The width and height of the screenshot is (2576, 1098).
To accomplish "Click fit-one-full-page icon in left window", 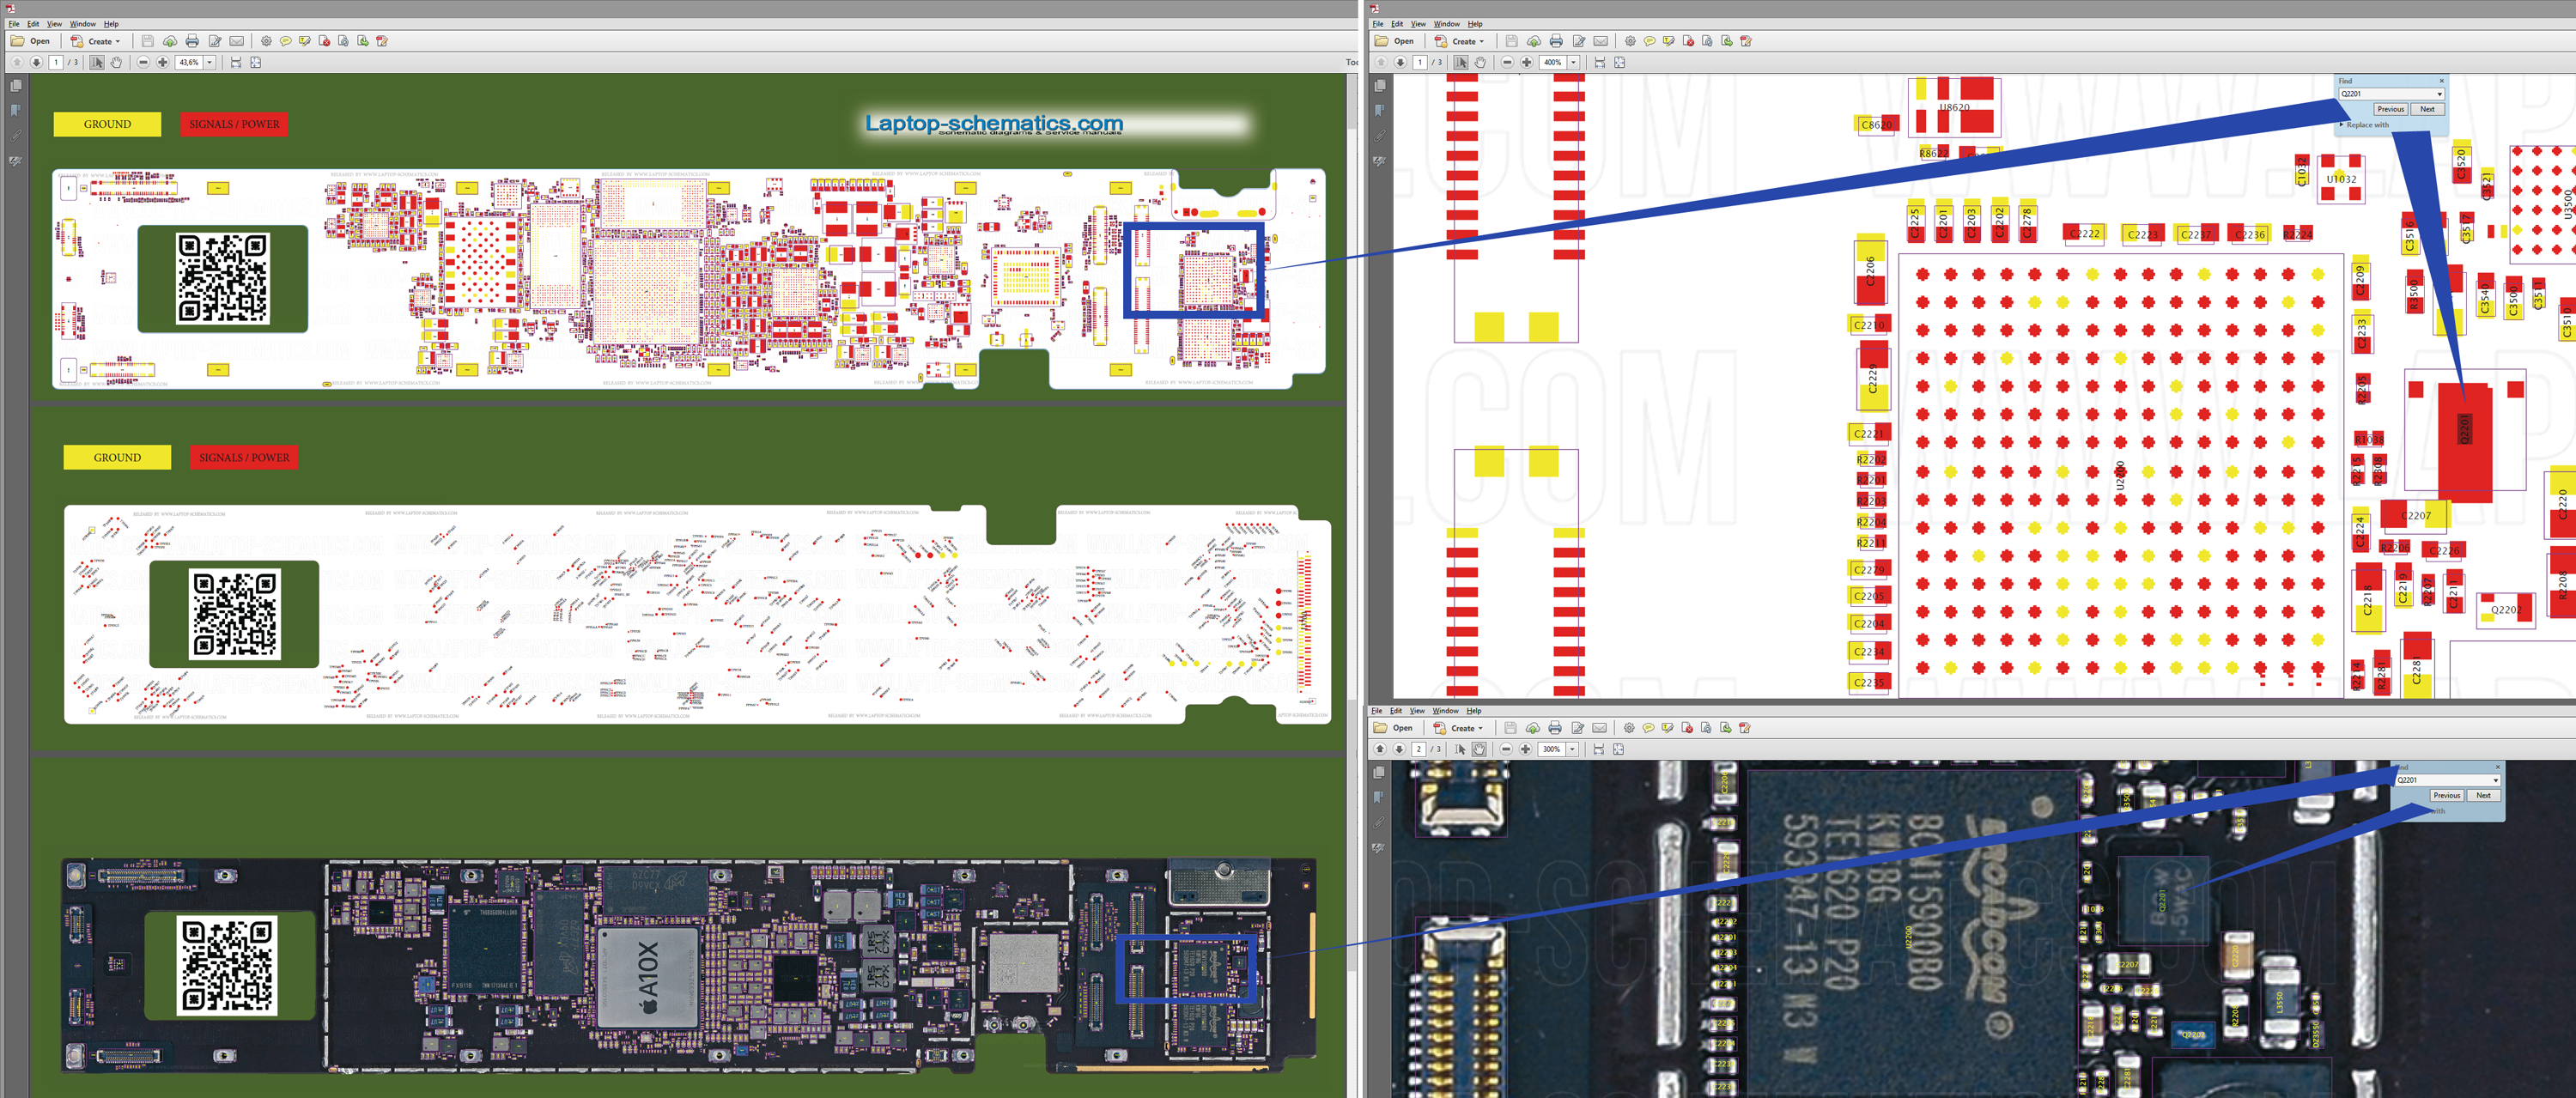I will 256,62.
